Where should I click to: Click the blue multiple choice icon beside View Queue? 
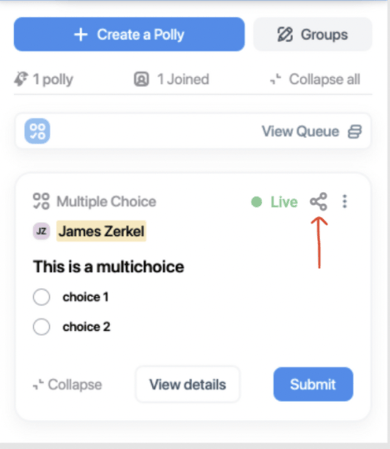pos(37,131)
